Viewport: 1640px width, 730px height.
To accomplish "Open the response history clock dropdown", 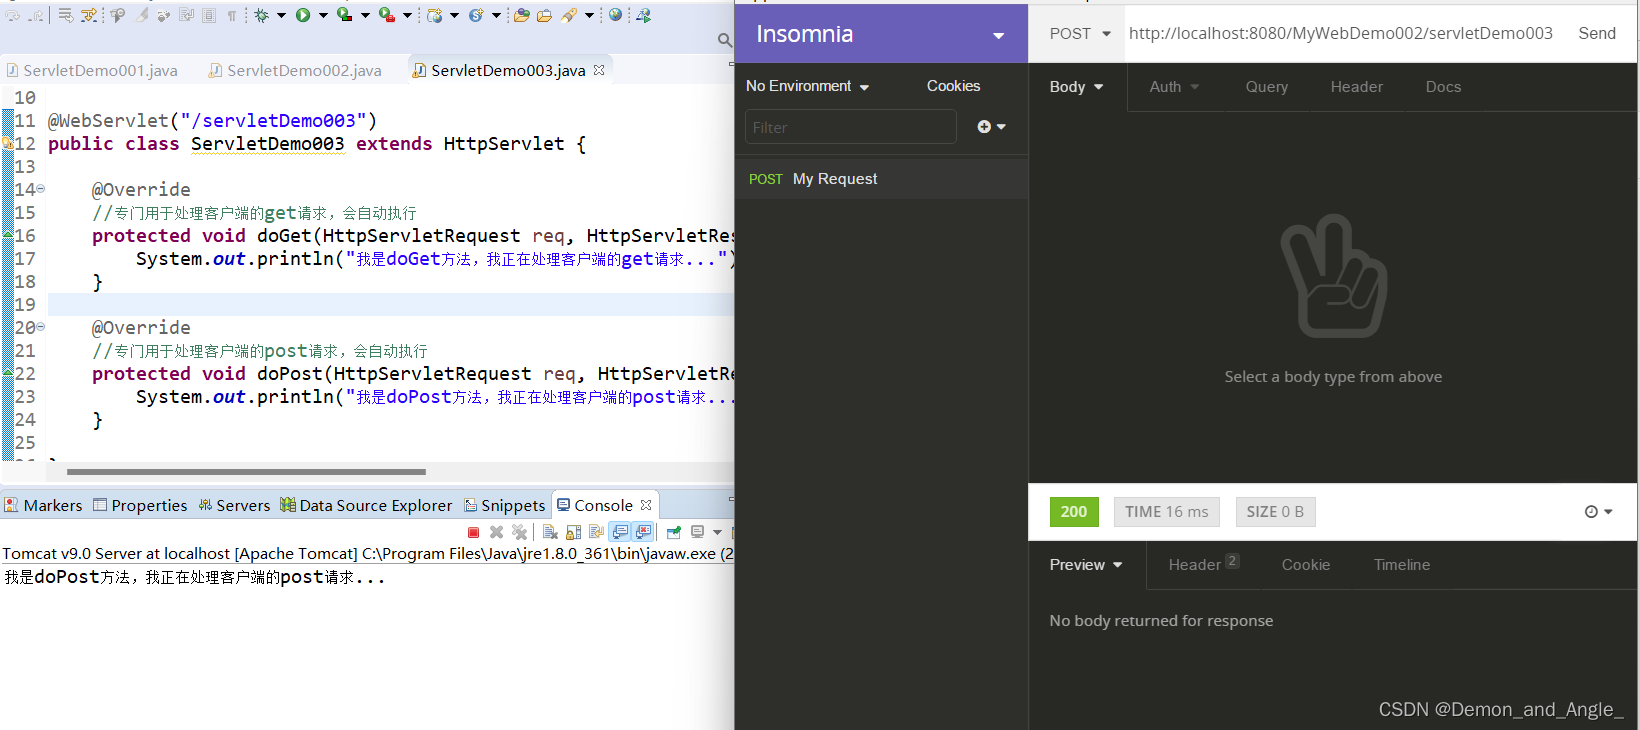I will coord(1598,512).
